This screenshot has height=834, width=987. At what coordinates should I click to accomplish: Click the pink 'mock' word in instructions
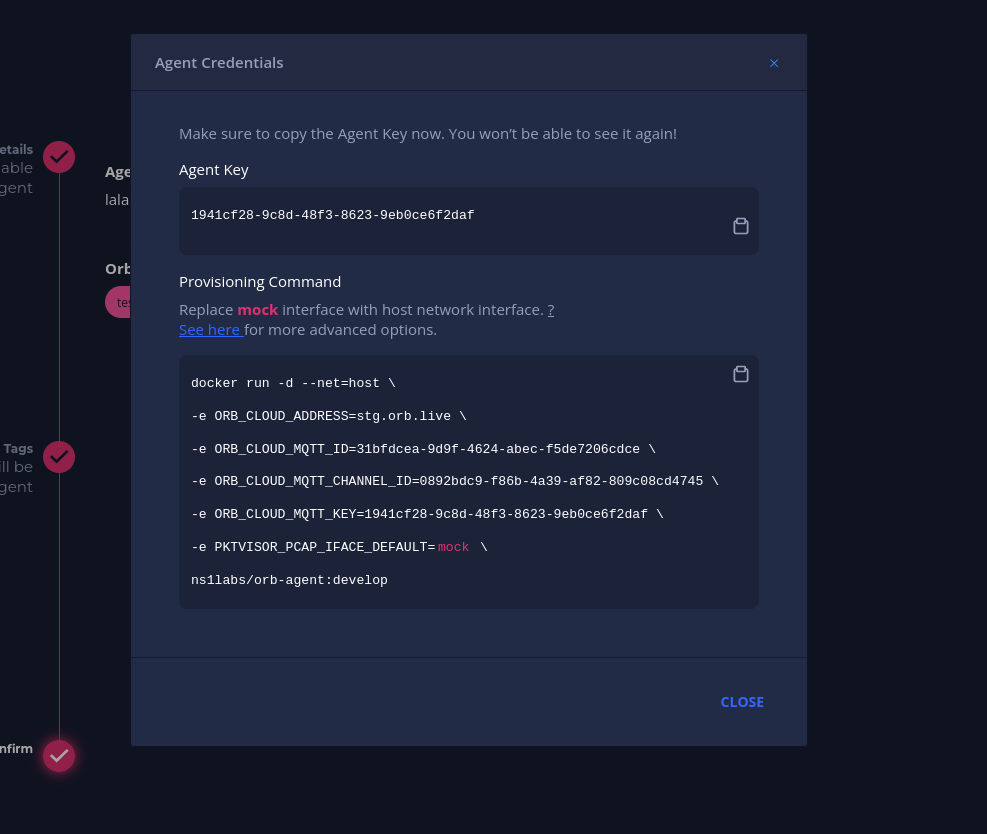[257, 310]
